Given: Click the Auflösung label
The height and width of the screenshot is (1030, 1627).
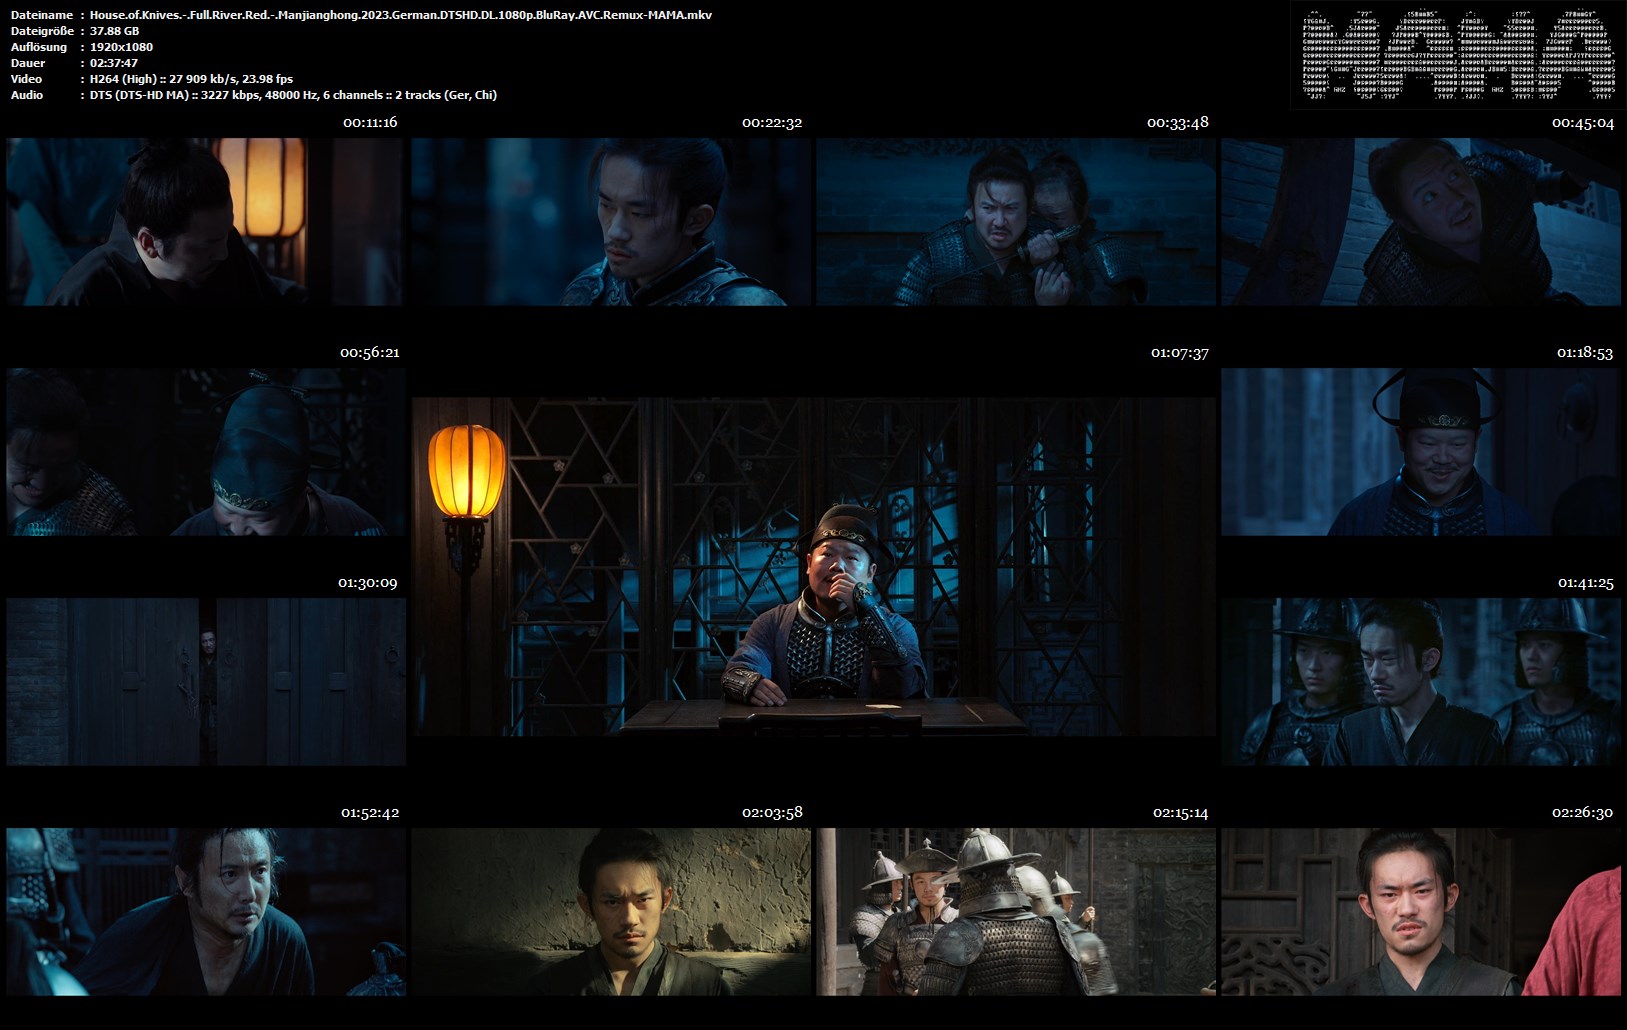Looking at the screenshot, I should (39, 47).
